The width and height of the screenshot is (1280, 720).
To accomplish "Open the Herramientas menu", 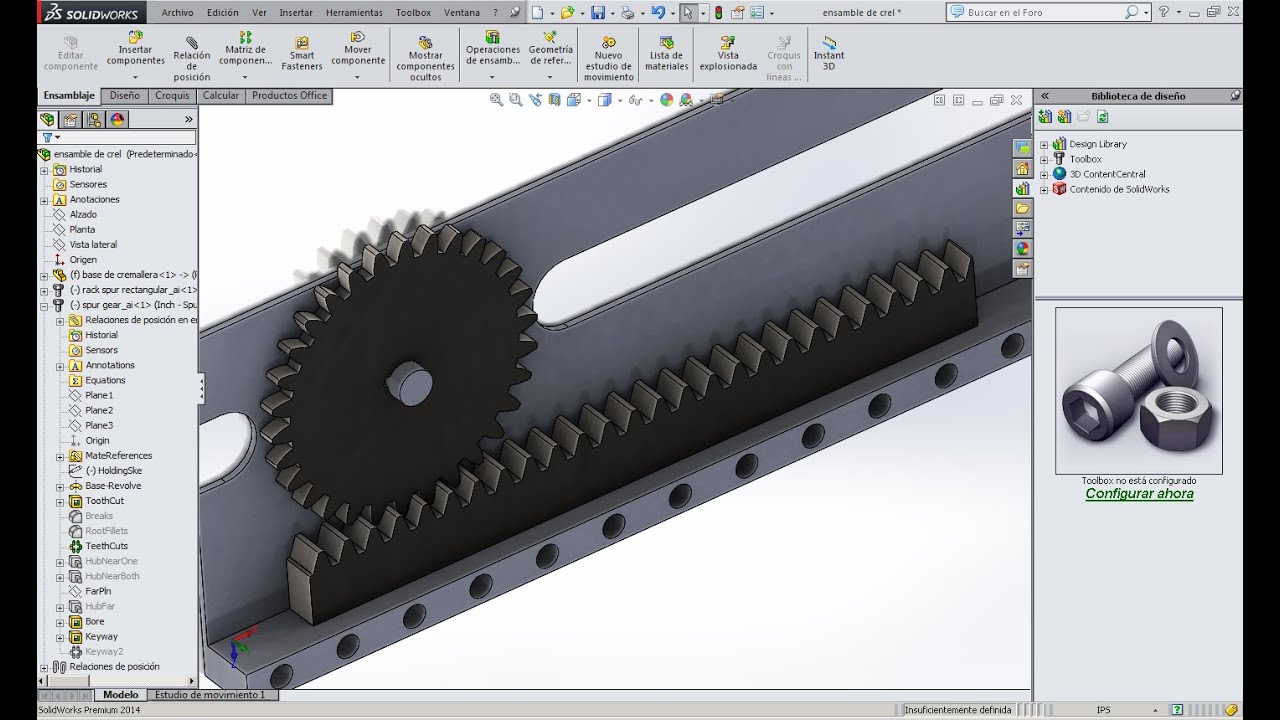I will [x=354, y=13].
